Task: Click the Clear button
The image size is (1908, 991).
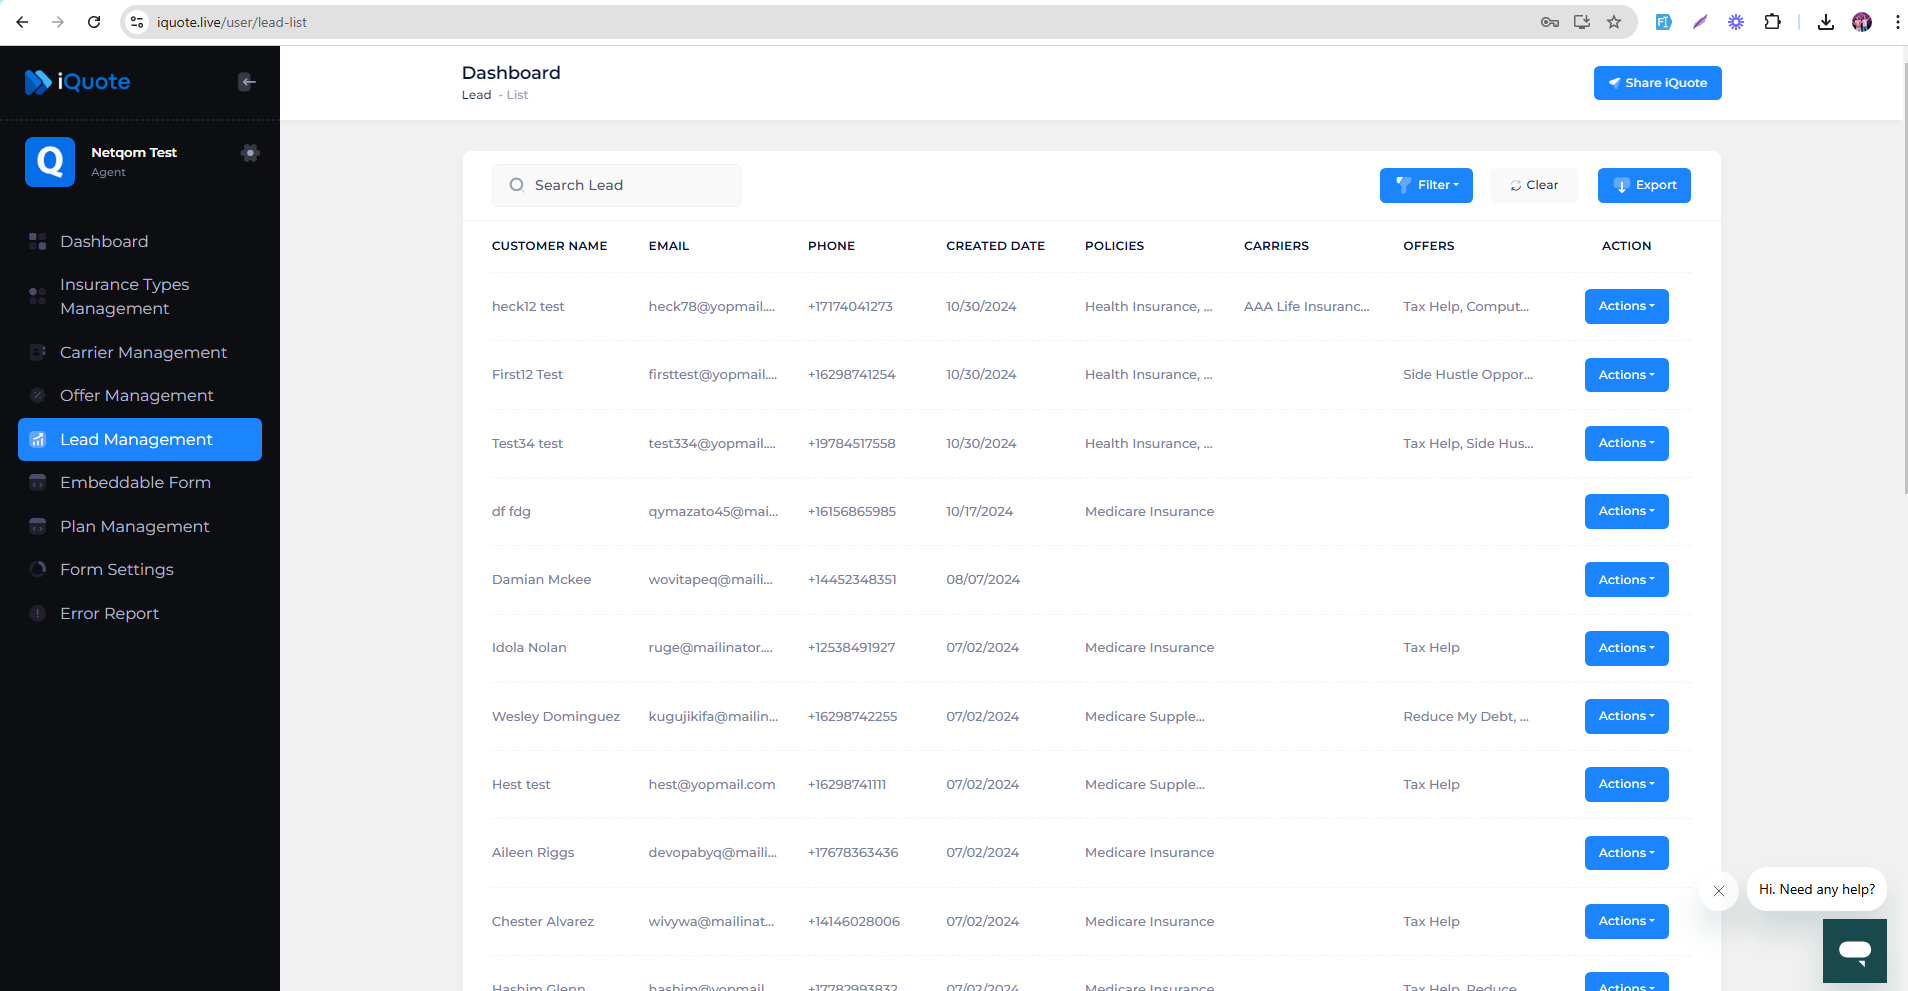Action: [1534, 185]
